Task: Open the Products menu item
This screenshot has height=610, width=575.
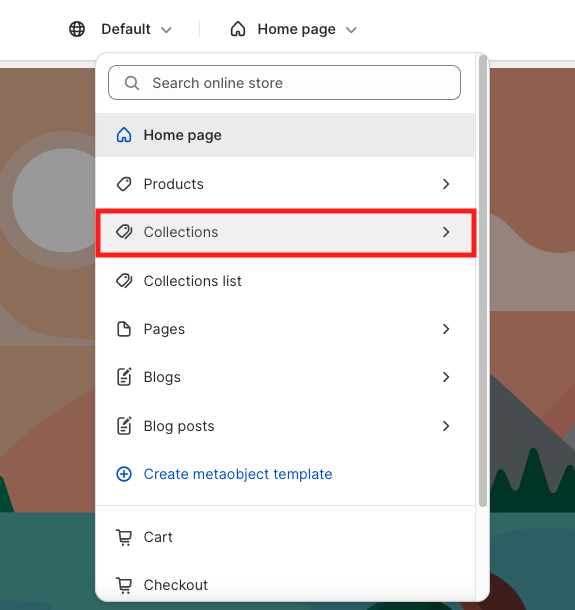Action: [285, 184]
